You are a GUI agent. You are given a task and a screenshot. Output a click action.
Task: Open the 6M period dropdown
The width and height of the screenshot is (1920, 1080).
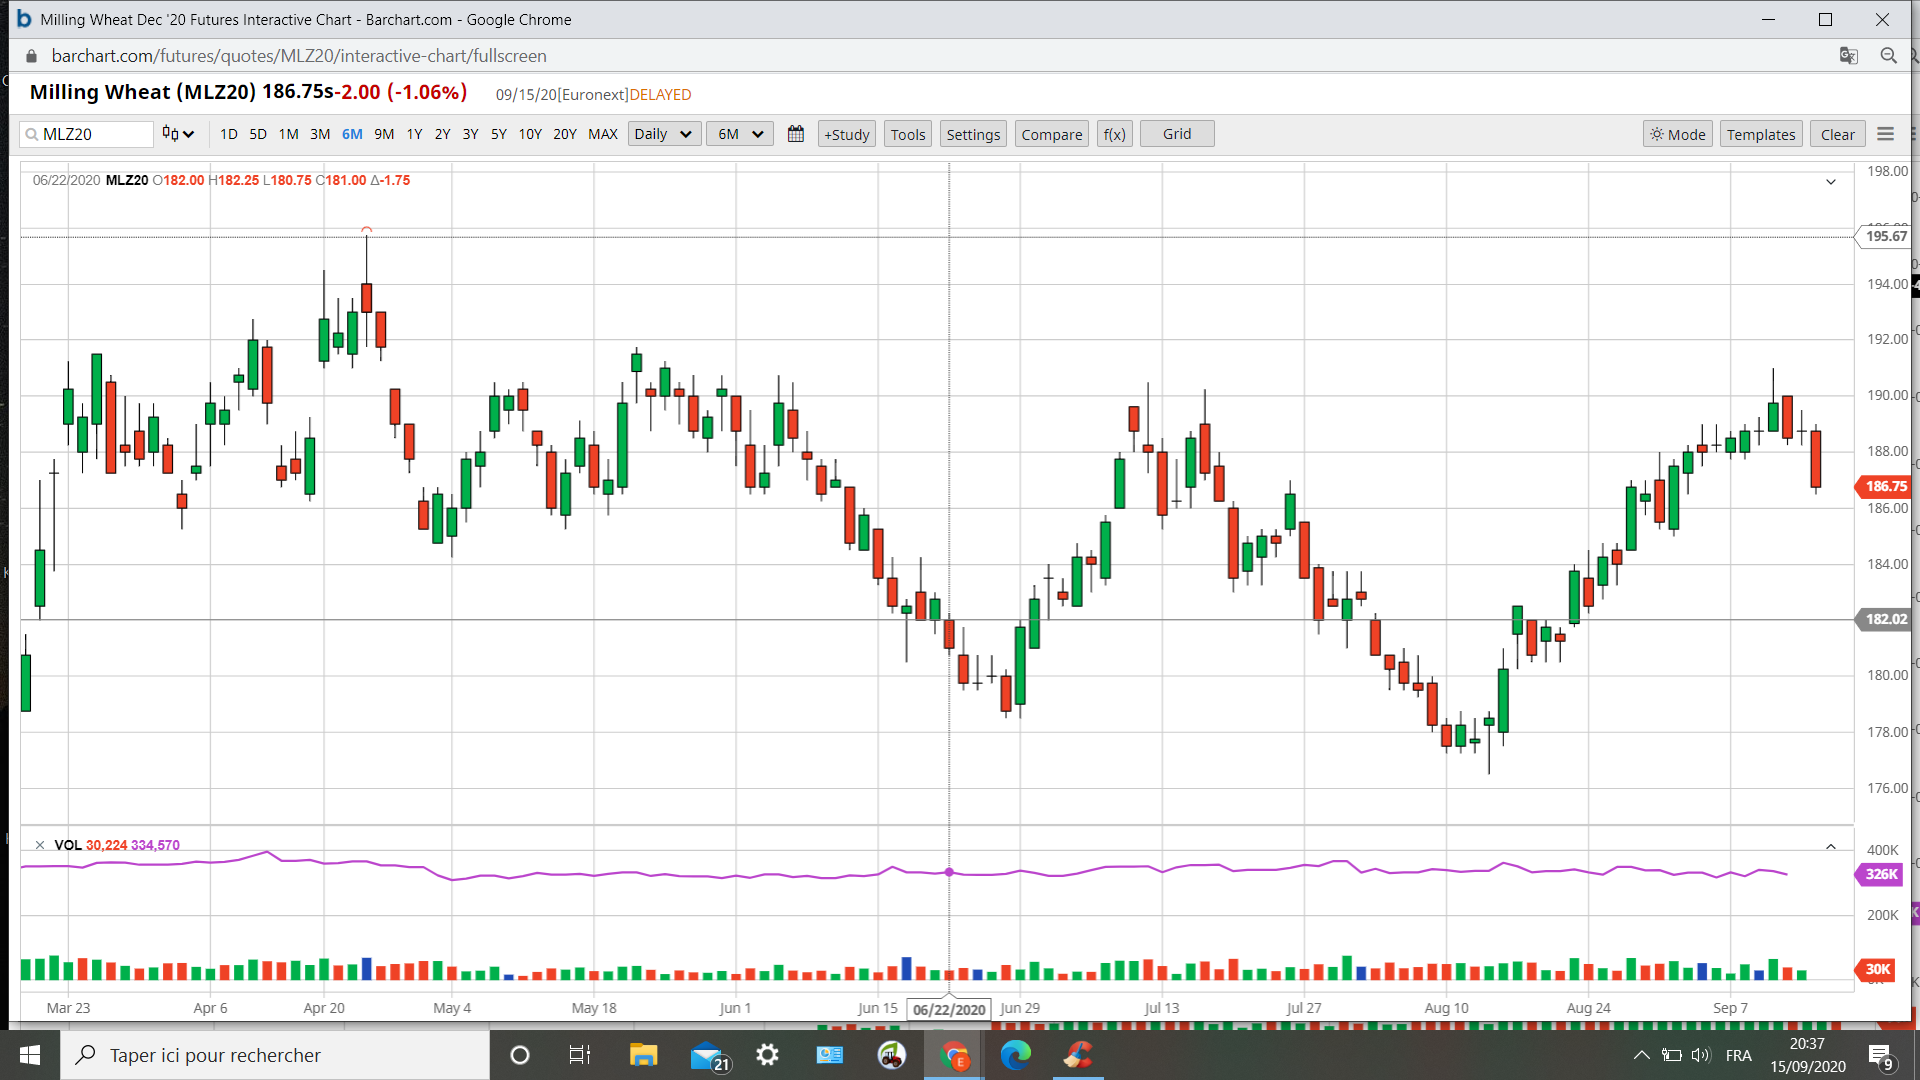[x=740, y=134]
